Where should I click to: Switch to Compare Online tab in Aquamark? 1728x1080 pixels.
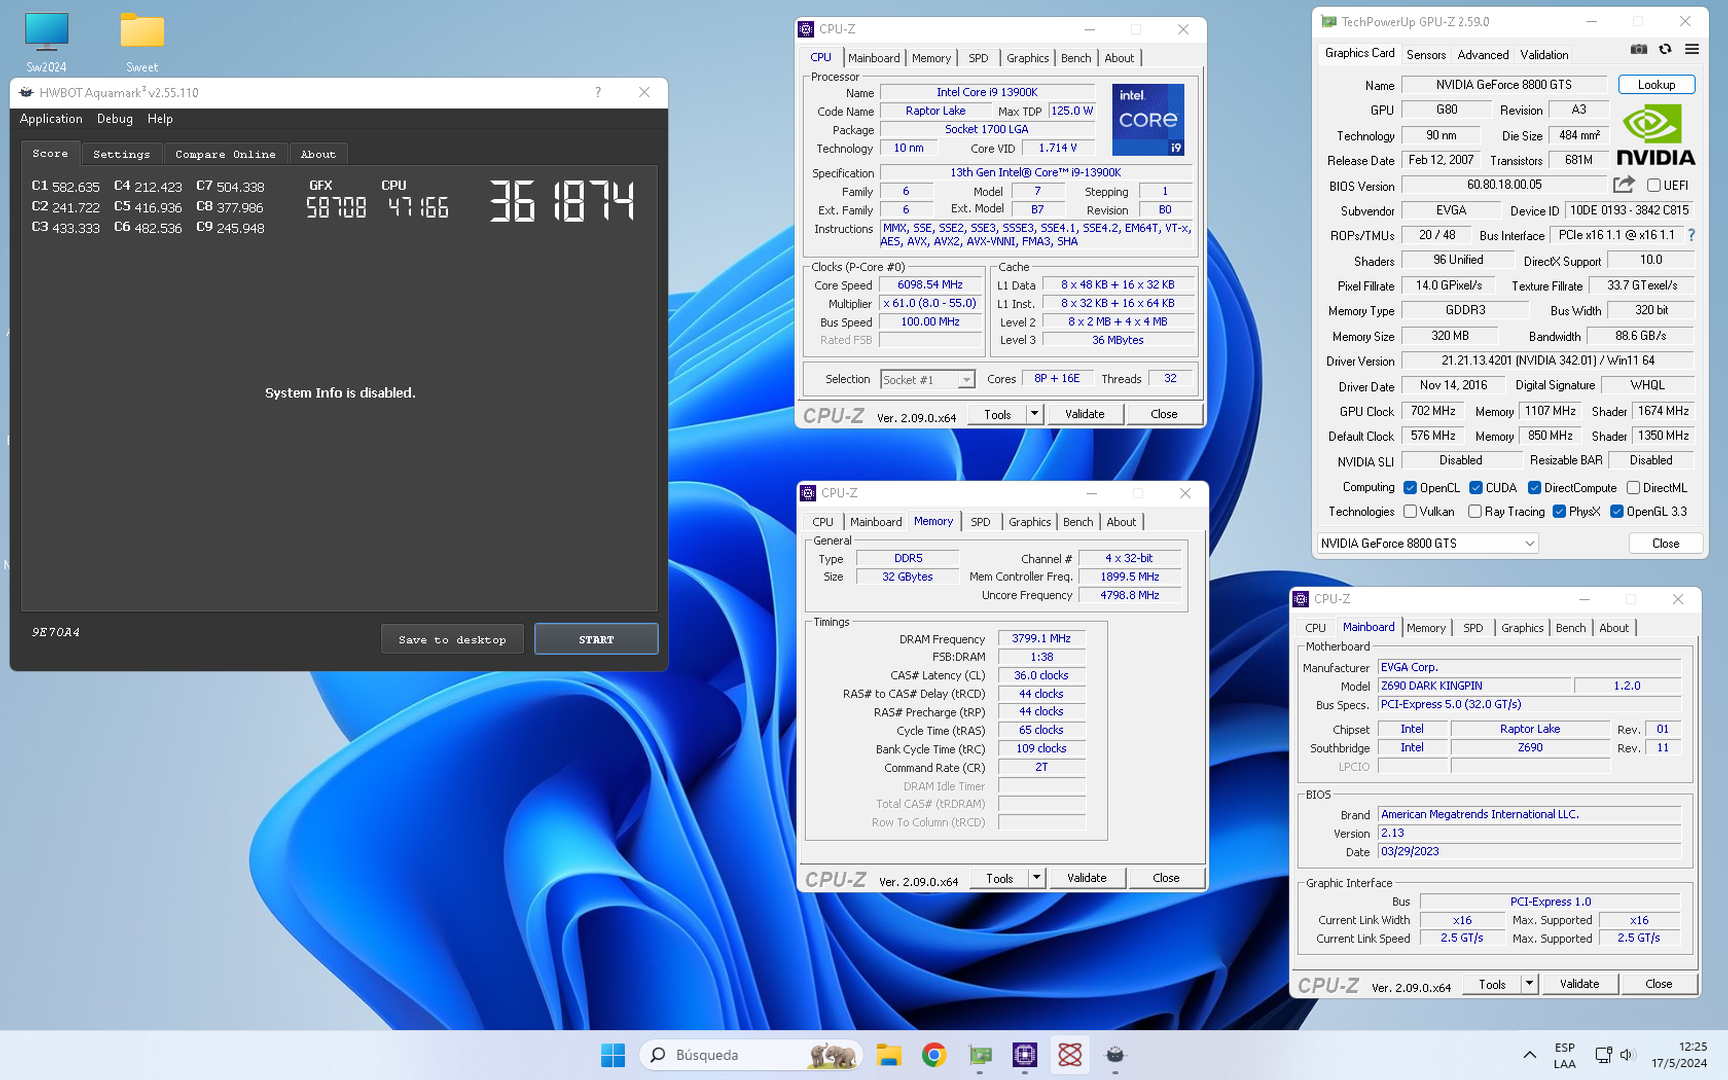coord(225,154)
